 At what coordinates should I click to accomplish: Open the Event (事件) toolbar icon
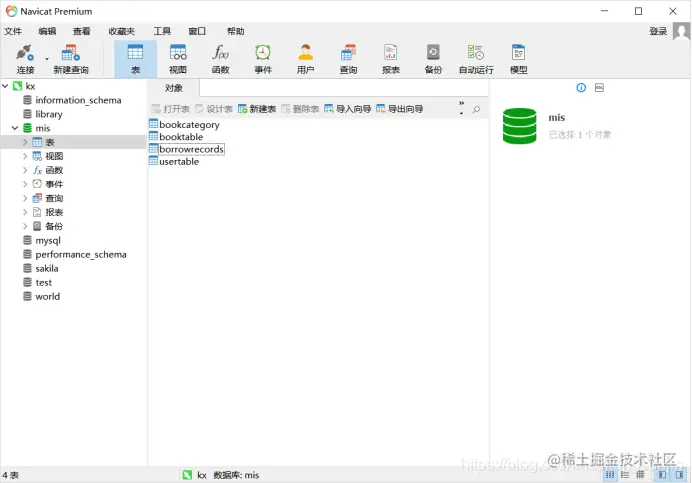(263, 59)
